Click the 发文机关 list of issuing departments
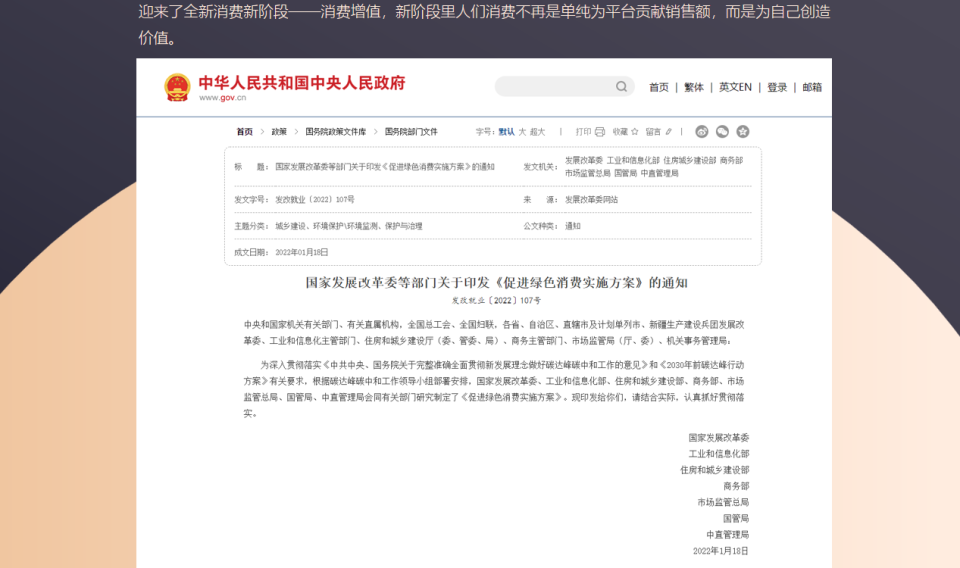This screenshot has width=960, height=568. [x=654, y=166]
